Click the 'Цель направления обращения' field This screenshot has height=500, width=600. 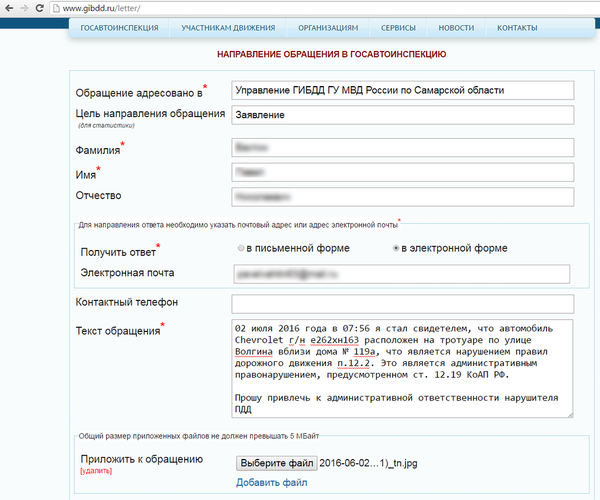click(x=403, y=115)
